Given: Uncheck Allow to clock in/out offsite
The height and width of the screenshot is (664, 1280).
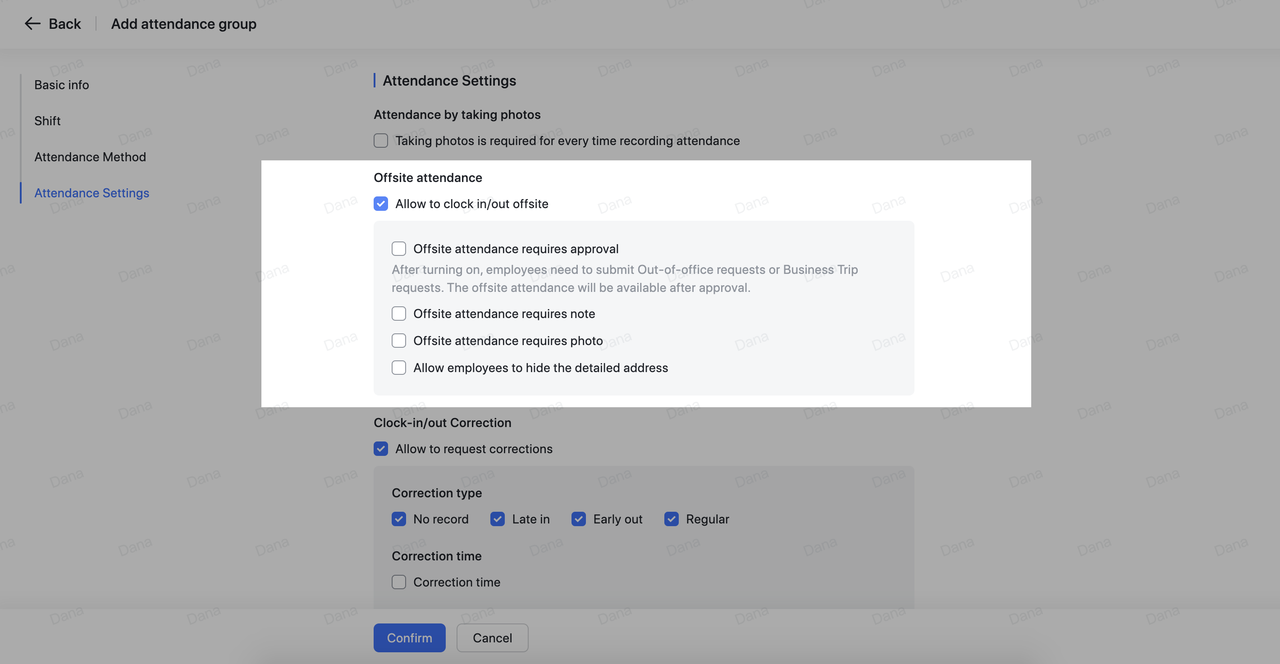Looking at the screenshot, I should [x=381, y=204].
